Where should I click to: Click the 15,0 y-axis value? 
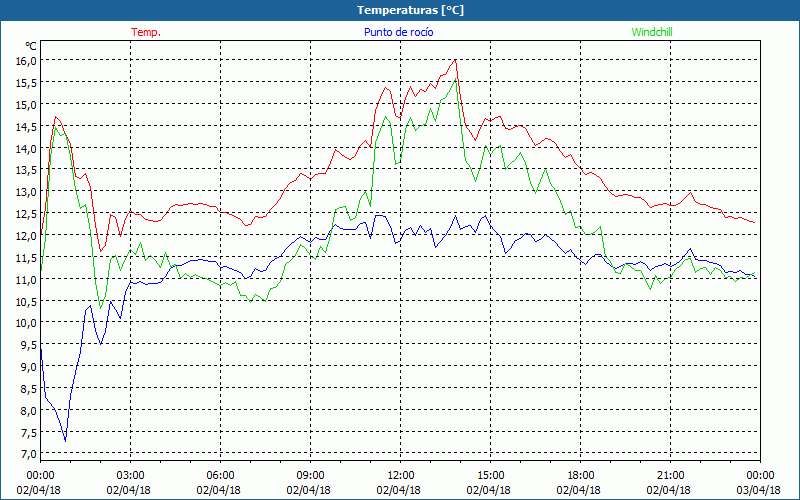pos(26,105)
